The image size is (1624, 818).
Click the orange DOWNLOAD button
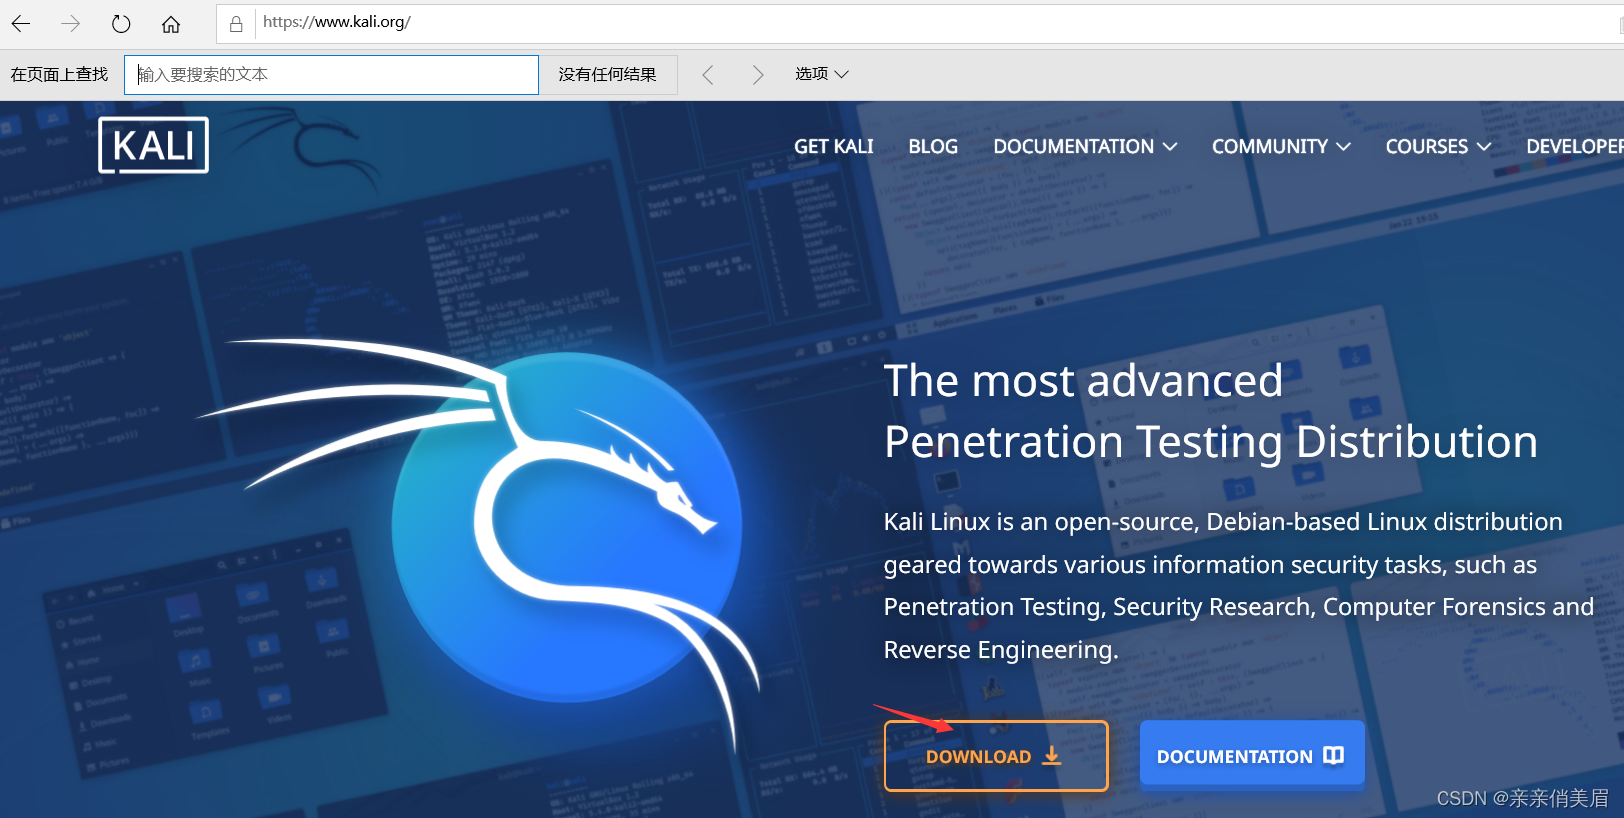[996, 756]
